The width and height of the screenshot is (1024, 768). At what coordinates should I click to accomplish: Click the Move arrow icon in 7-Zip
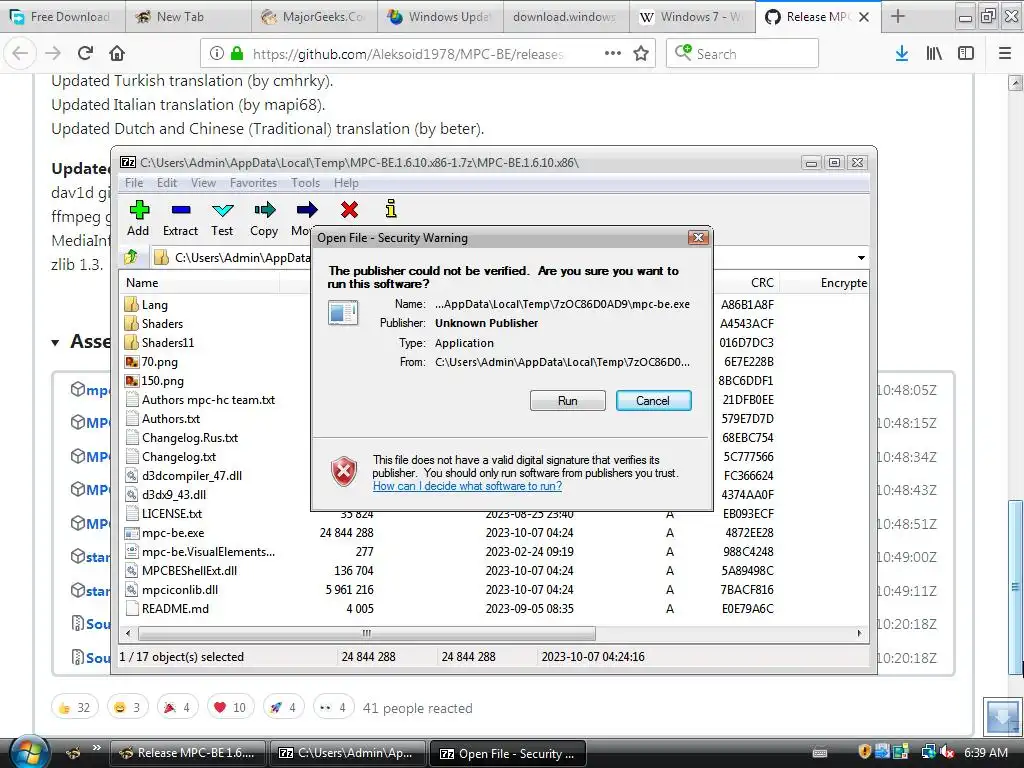(306, 210)
